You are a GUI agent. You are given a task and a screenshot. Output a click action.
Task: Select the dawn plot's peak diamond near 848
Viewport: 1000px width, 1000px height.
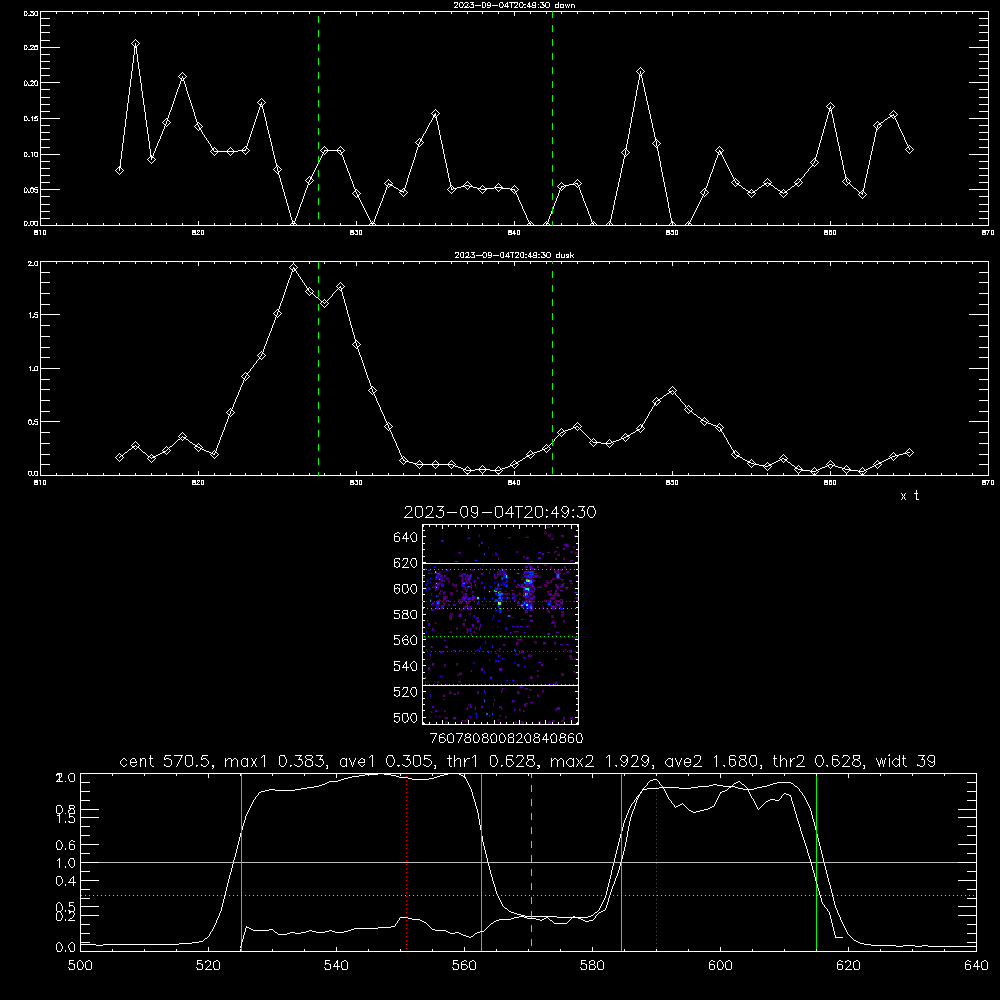(x=640, y=71)
